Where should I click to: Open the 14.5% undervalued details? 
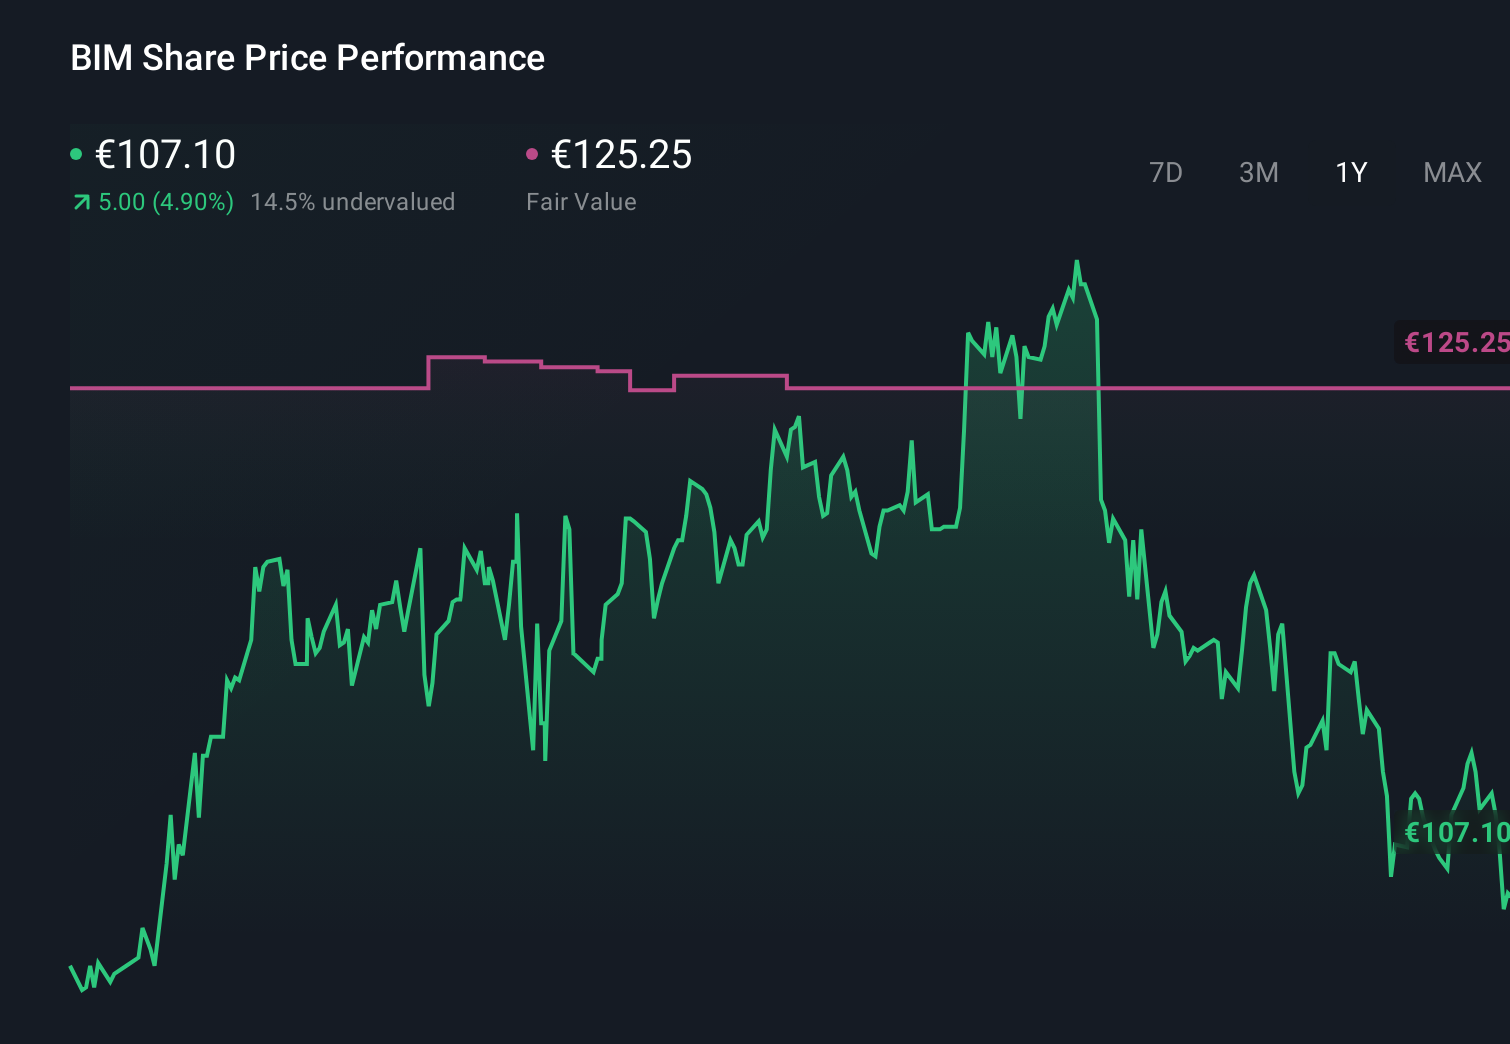click(x=355, y=201)
